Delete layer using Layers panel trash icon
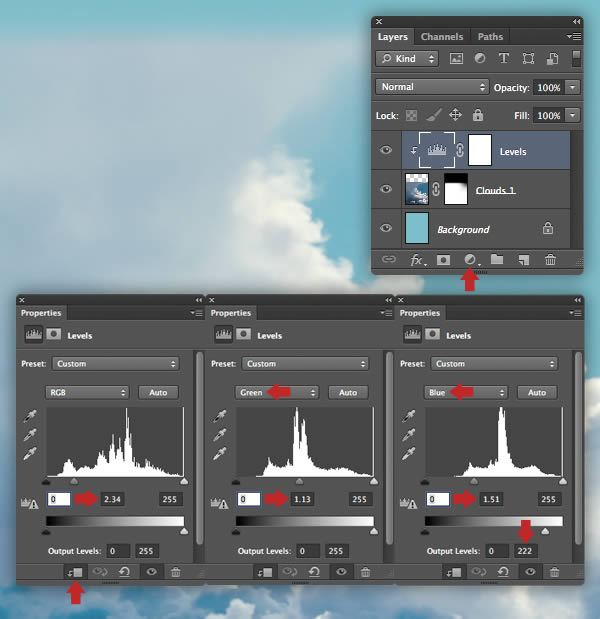The height and width of the screenshot is (619, 600). pos(550,259)
